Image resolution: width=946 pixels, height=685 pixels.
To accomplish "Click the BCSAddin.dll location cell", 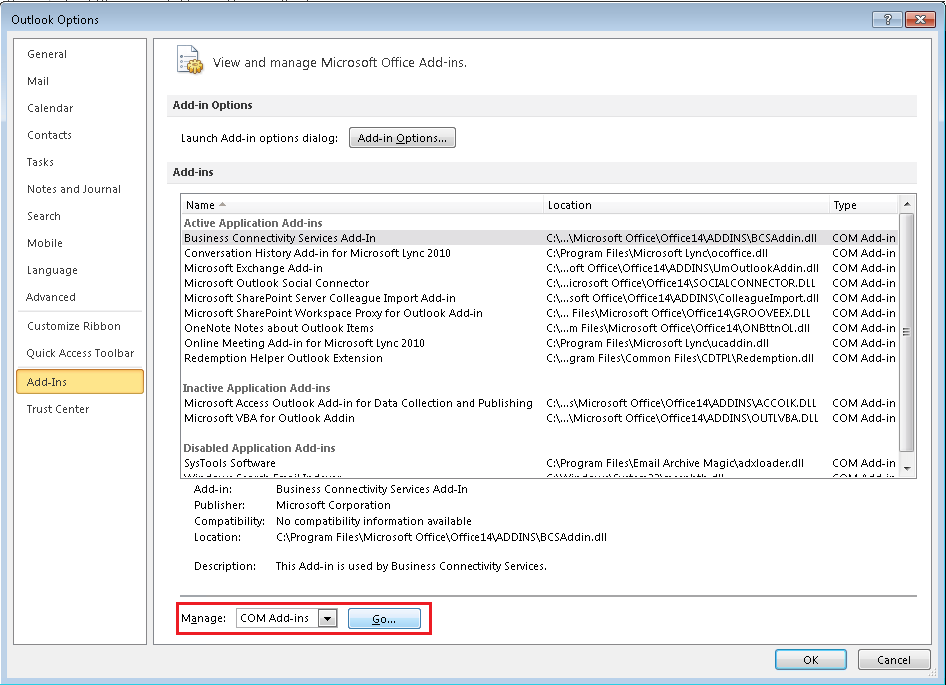I will tap(681, 238).
